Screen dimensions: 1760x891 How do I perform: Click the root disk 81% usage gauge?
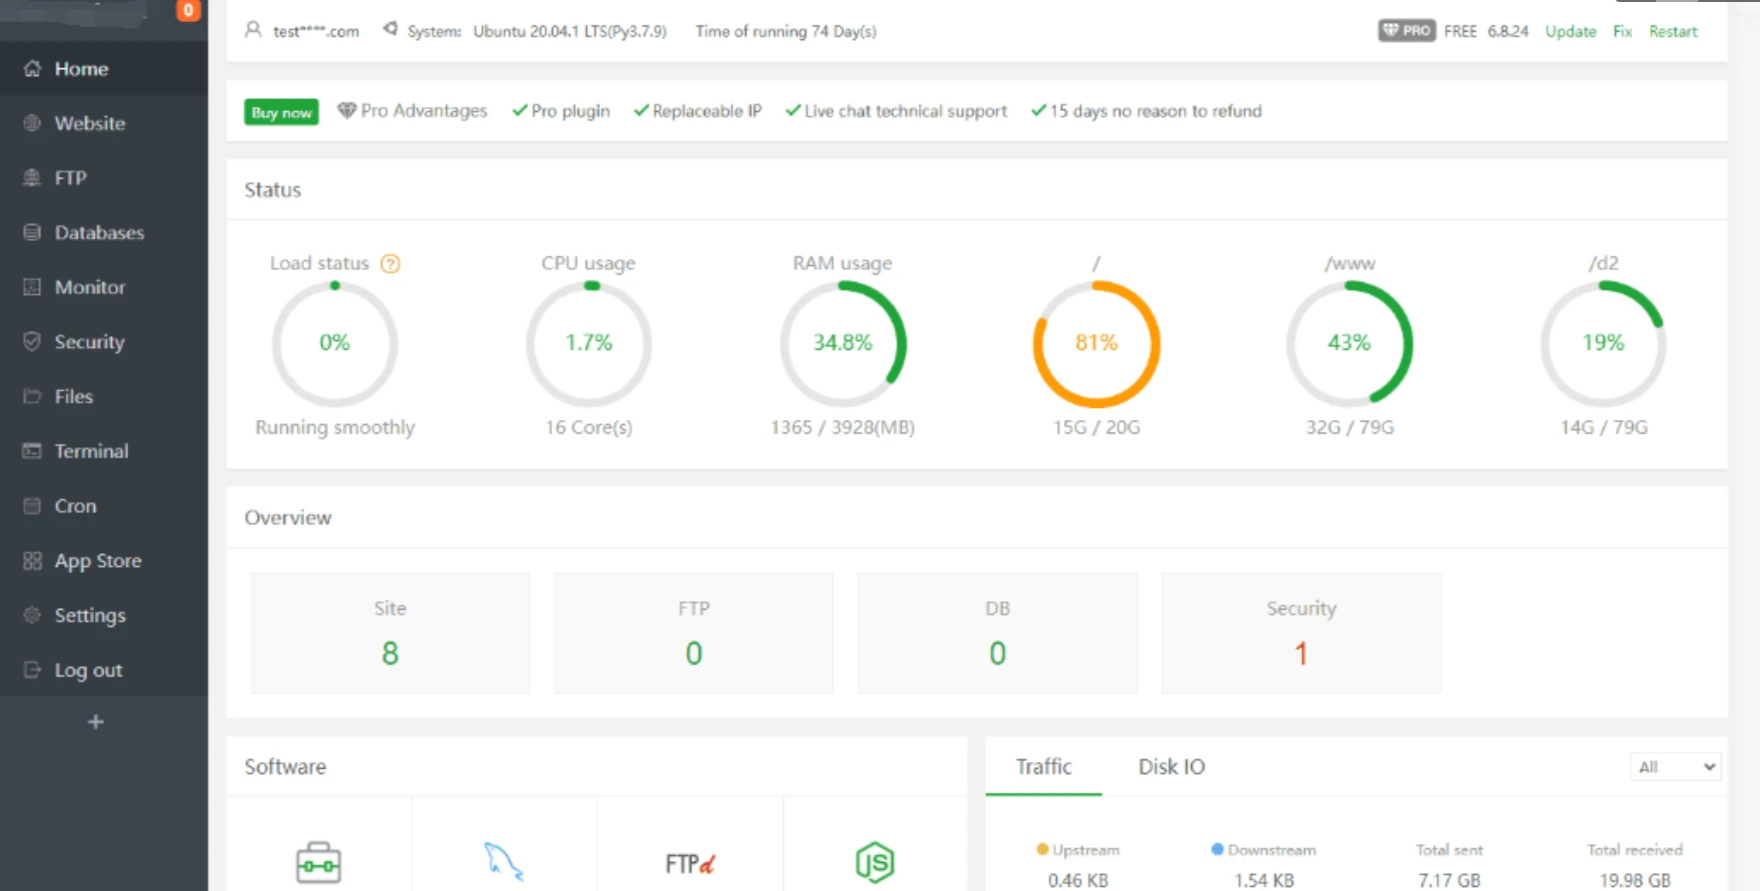1096,343
